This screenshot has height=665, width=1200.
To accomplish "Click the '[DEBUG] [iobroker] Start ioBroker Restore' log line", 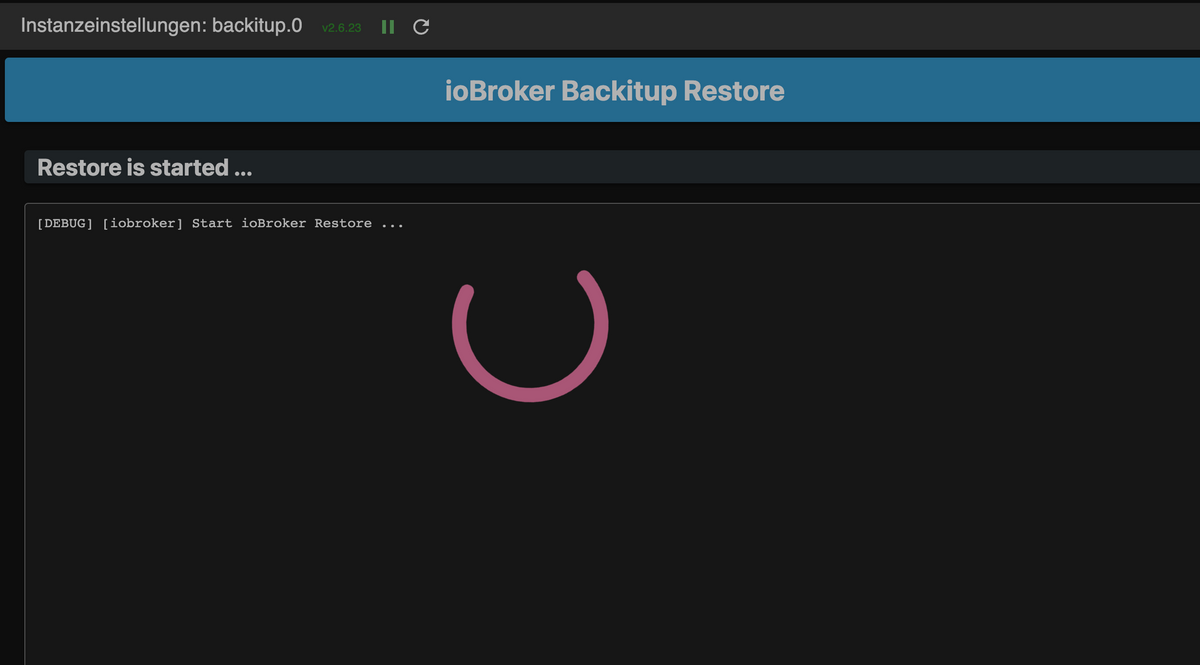I will (220, 223).
